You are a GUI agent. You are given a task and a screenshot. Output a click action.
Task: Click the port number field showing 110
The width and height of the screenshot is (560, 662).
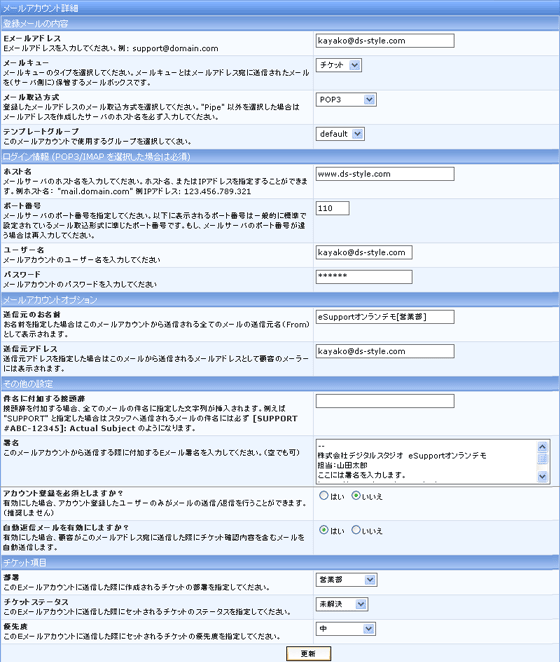(332, 208)
